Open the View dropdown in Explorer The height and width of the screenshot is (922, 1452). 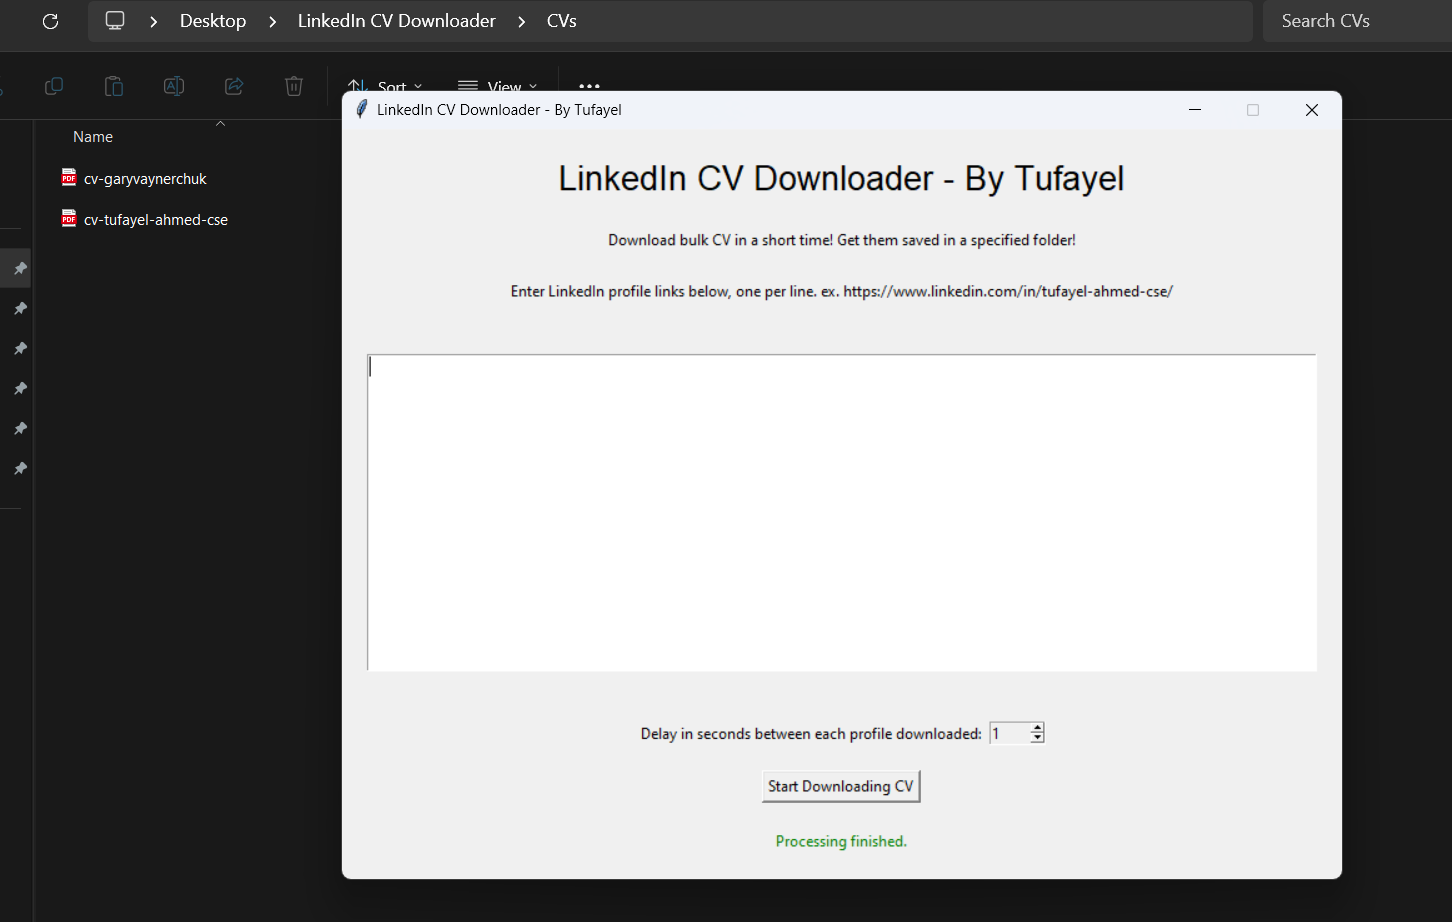coord(498,86)
